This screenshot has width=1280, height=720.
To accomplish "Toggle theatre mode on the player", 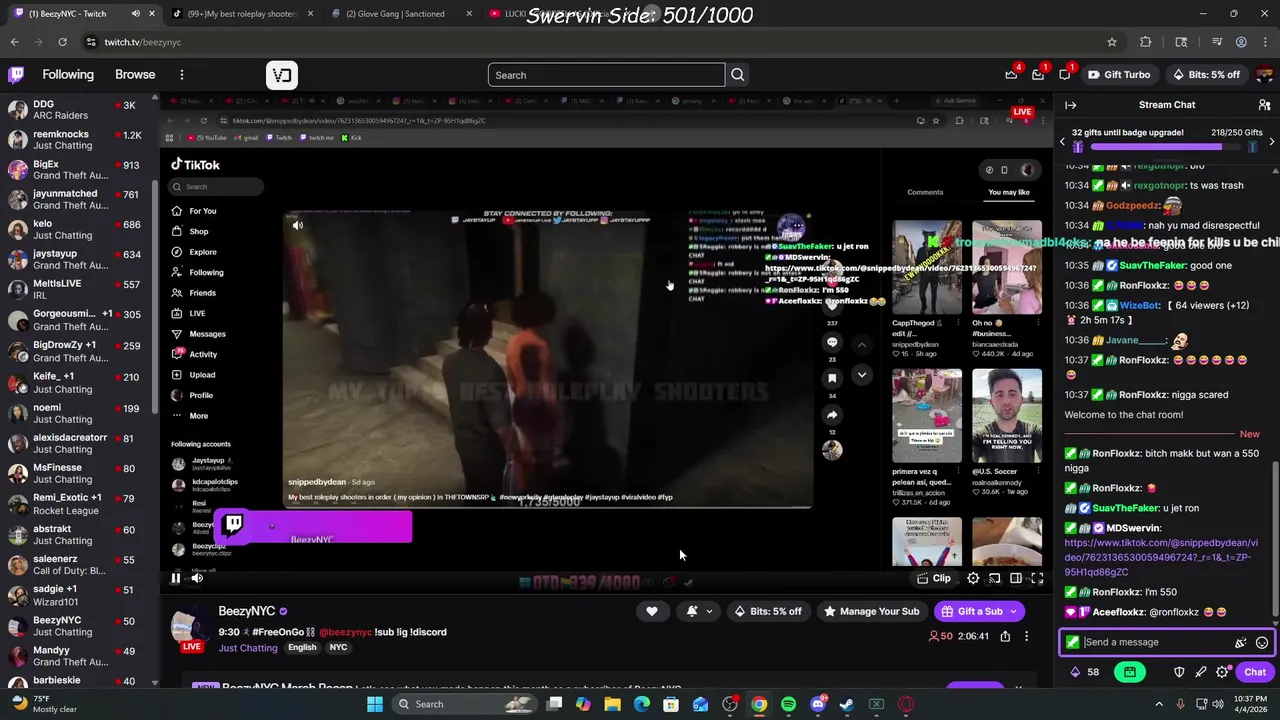I will pos(1016,578).
